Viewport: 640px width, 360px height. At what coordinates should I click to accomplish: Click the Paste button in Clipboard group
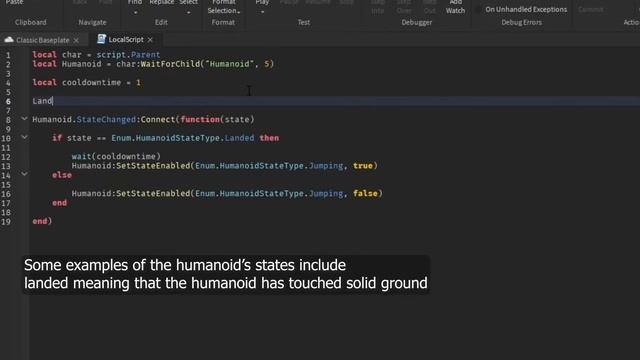click(14, 2)
